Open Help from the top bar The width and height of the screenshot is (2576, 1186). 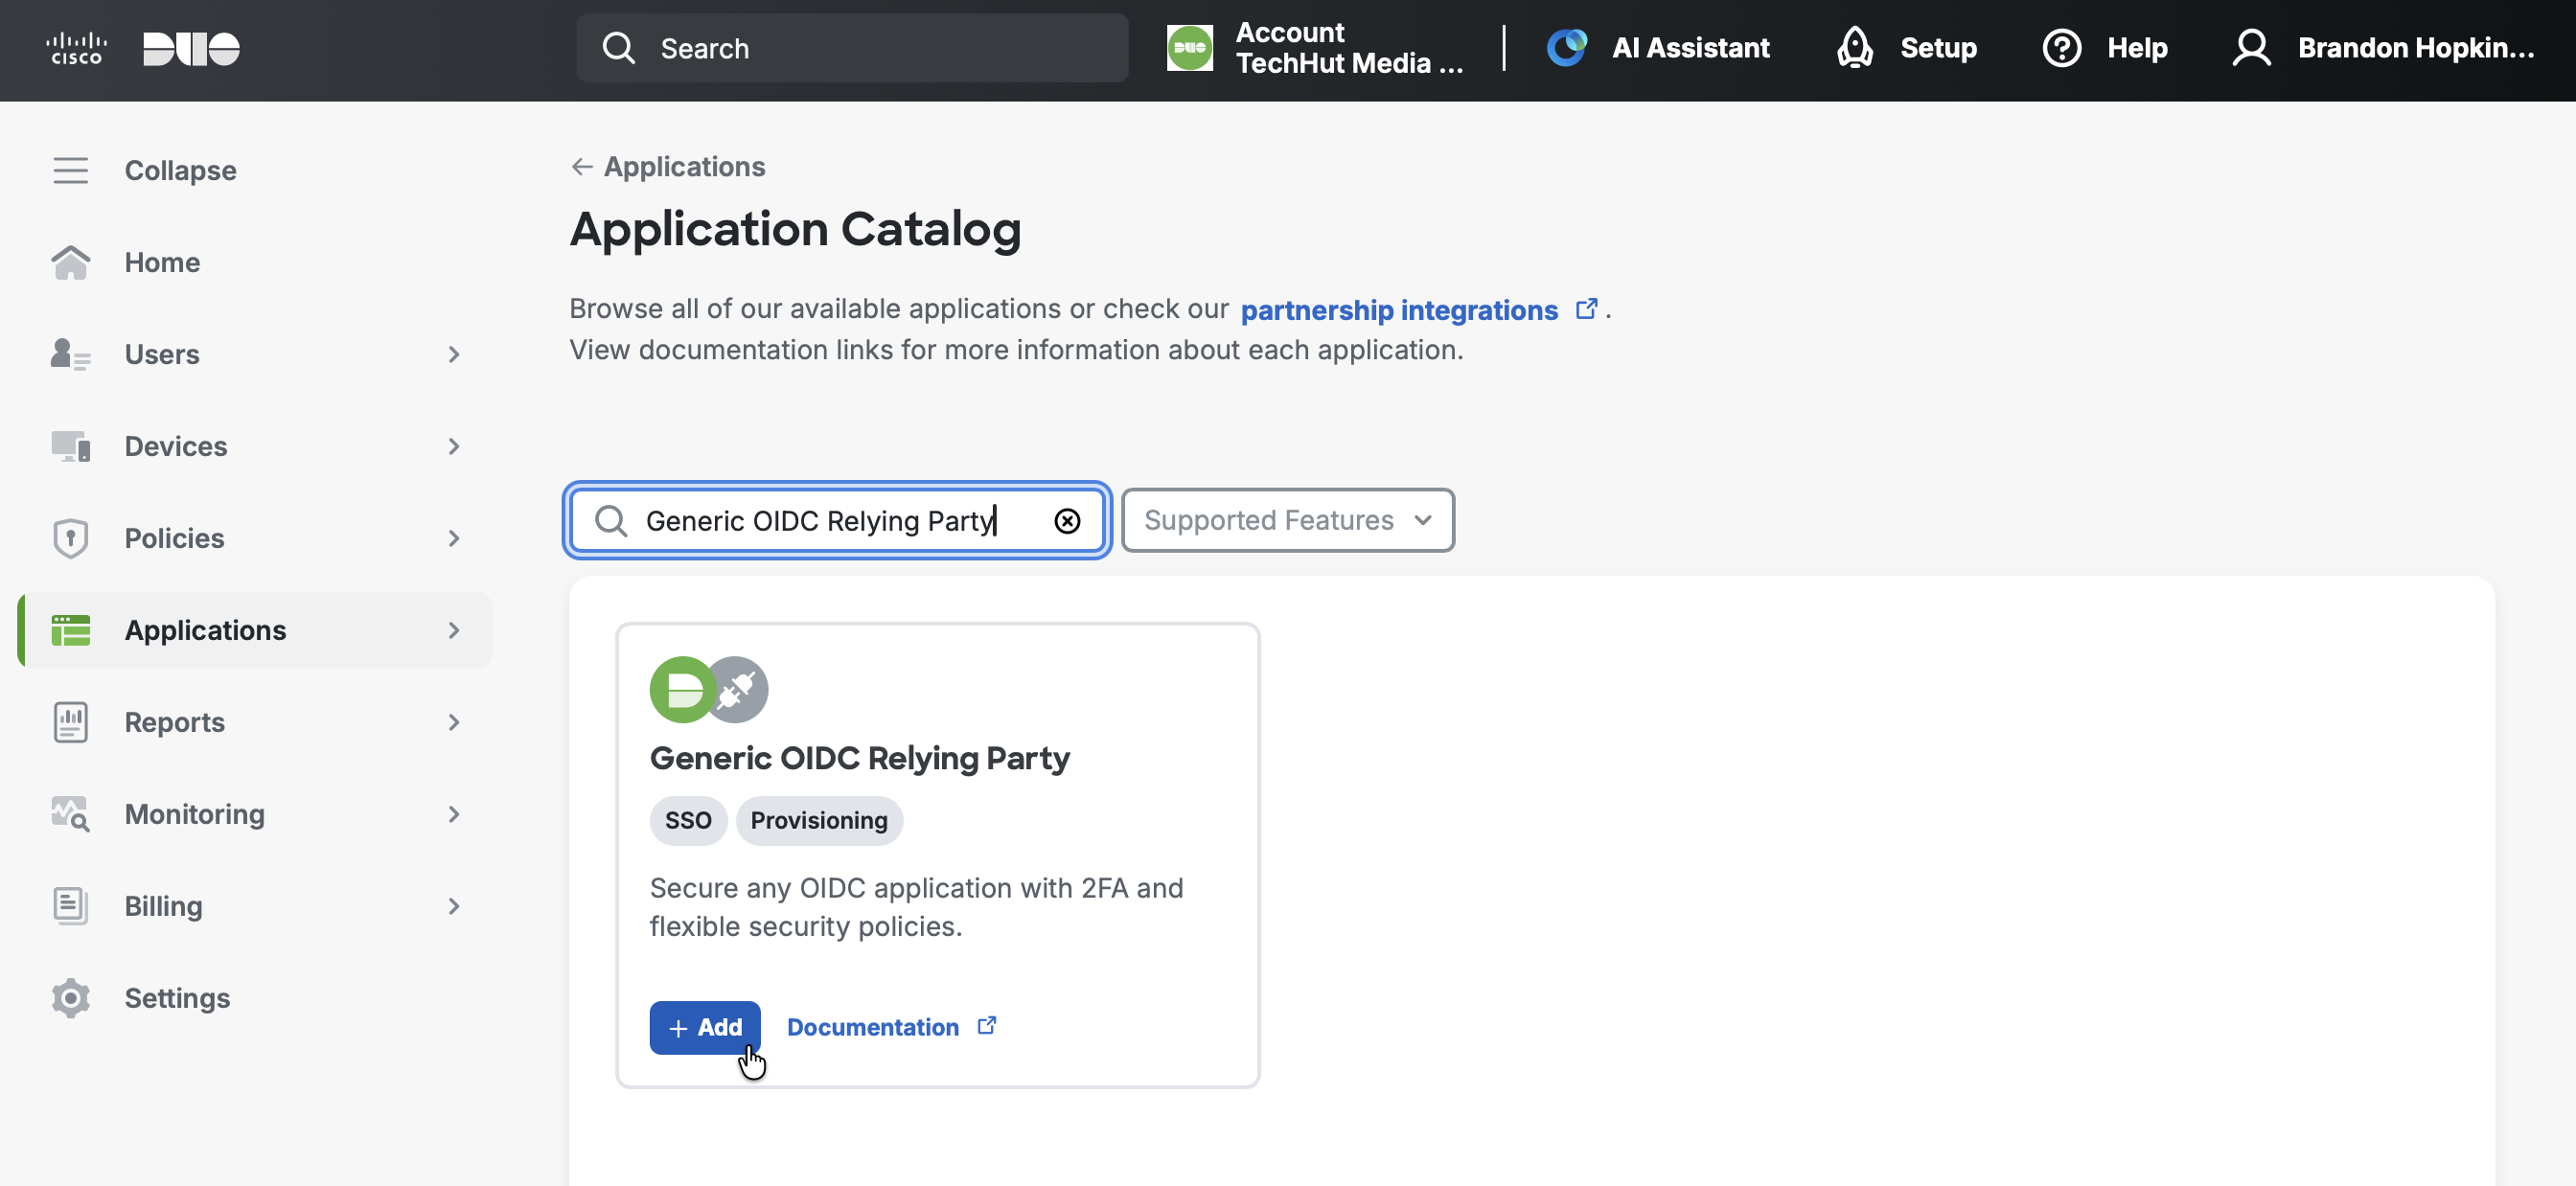[2104, 47]
